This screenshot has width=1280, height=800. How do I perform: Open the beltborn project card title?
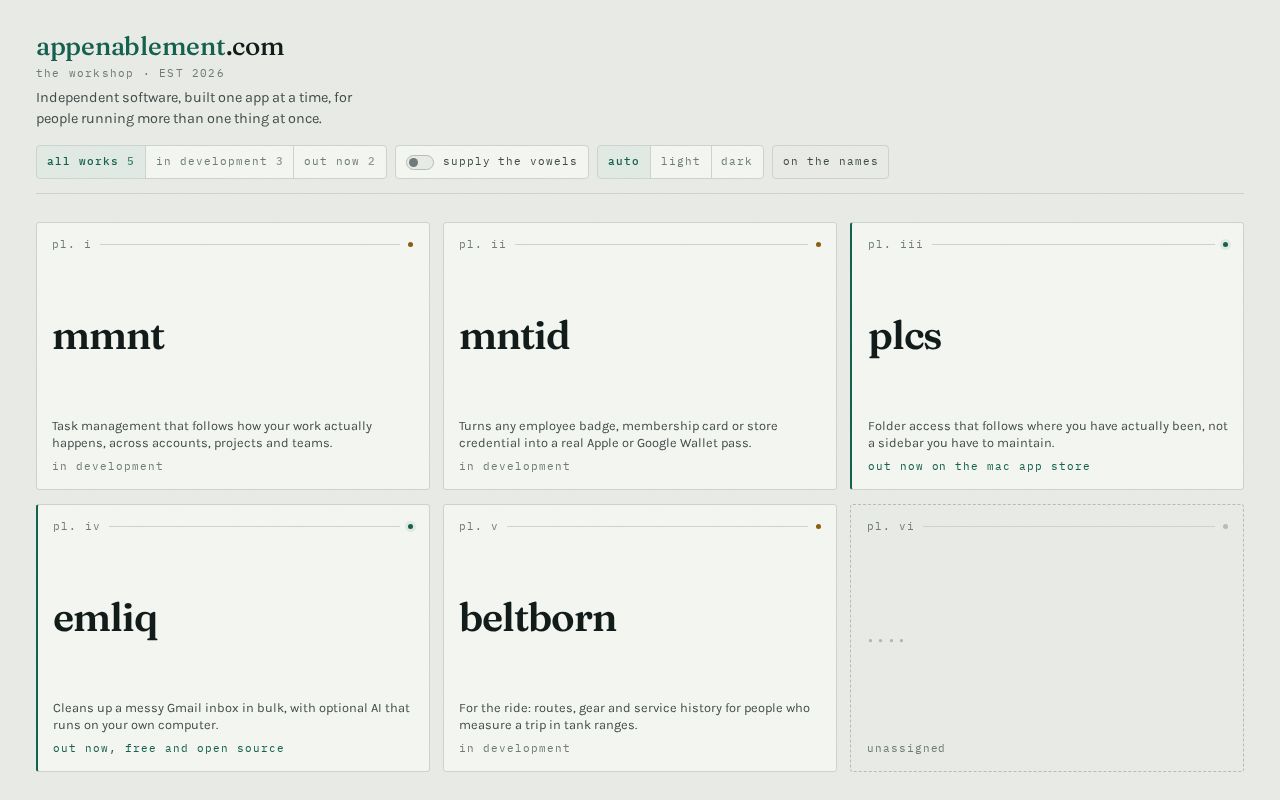pos(538,618)
